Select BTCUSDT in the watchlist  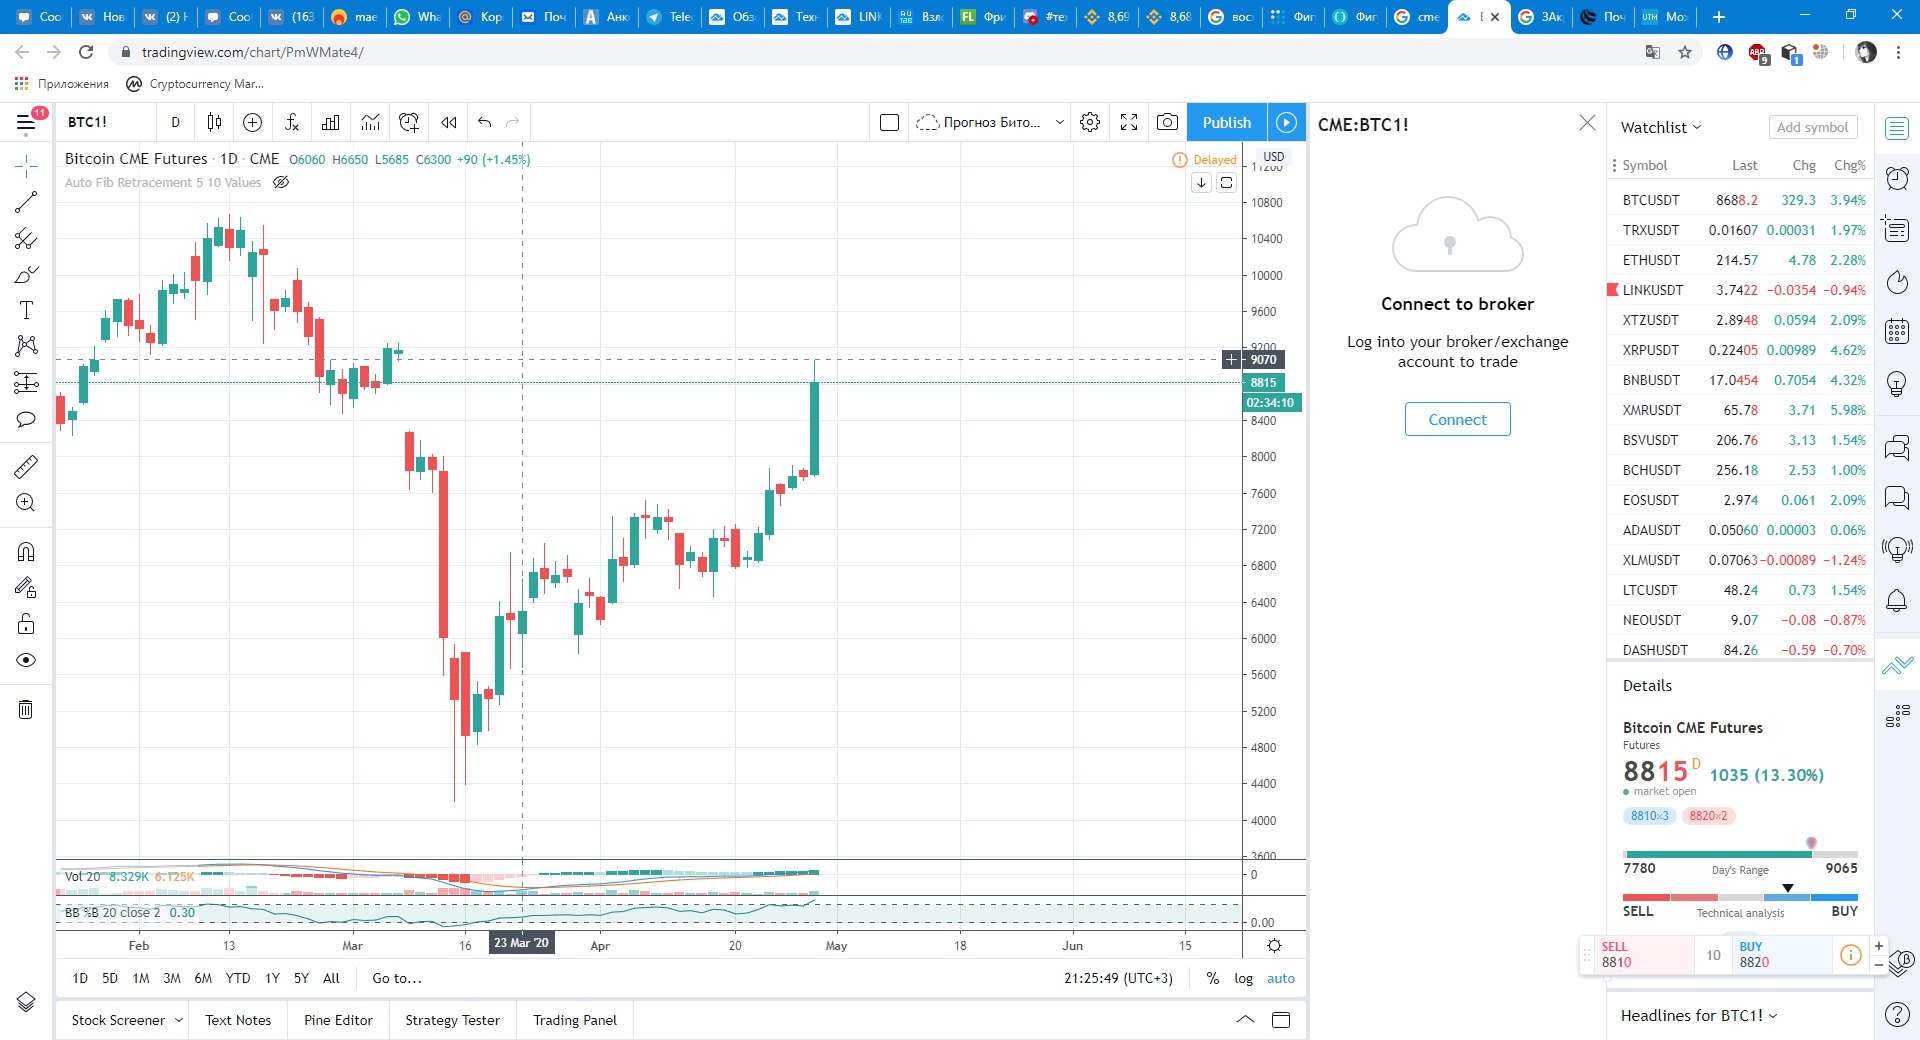tap(1738, 200)
